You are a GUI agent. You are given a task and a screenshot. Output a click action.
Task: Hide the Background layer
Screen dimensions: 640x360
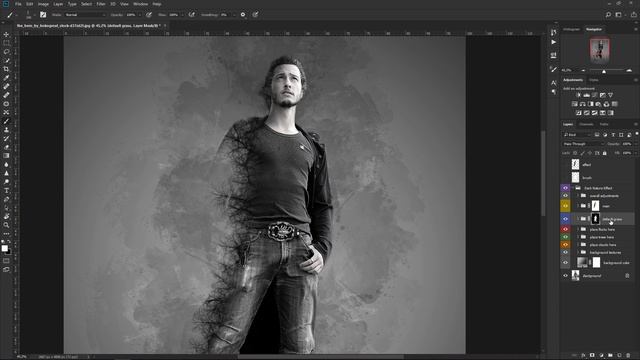coord(565,276)
